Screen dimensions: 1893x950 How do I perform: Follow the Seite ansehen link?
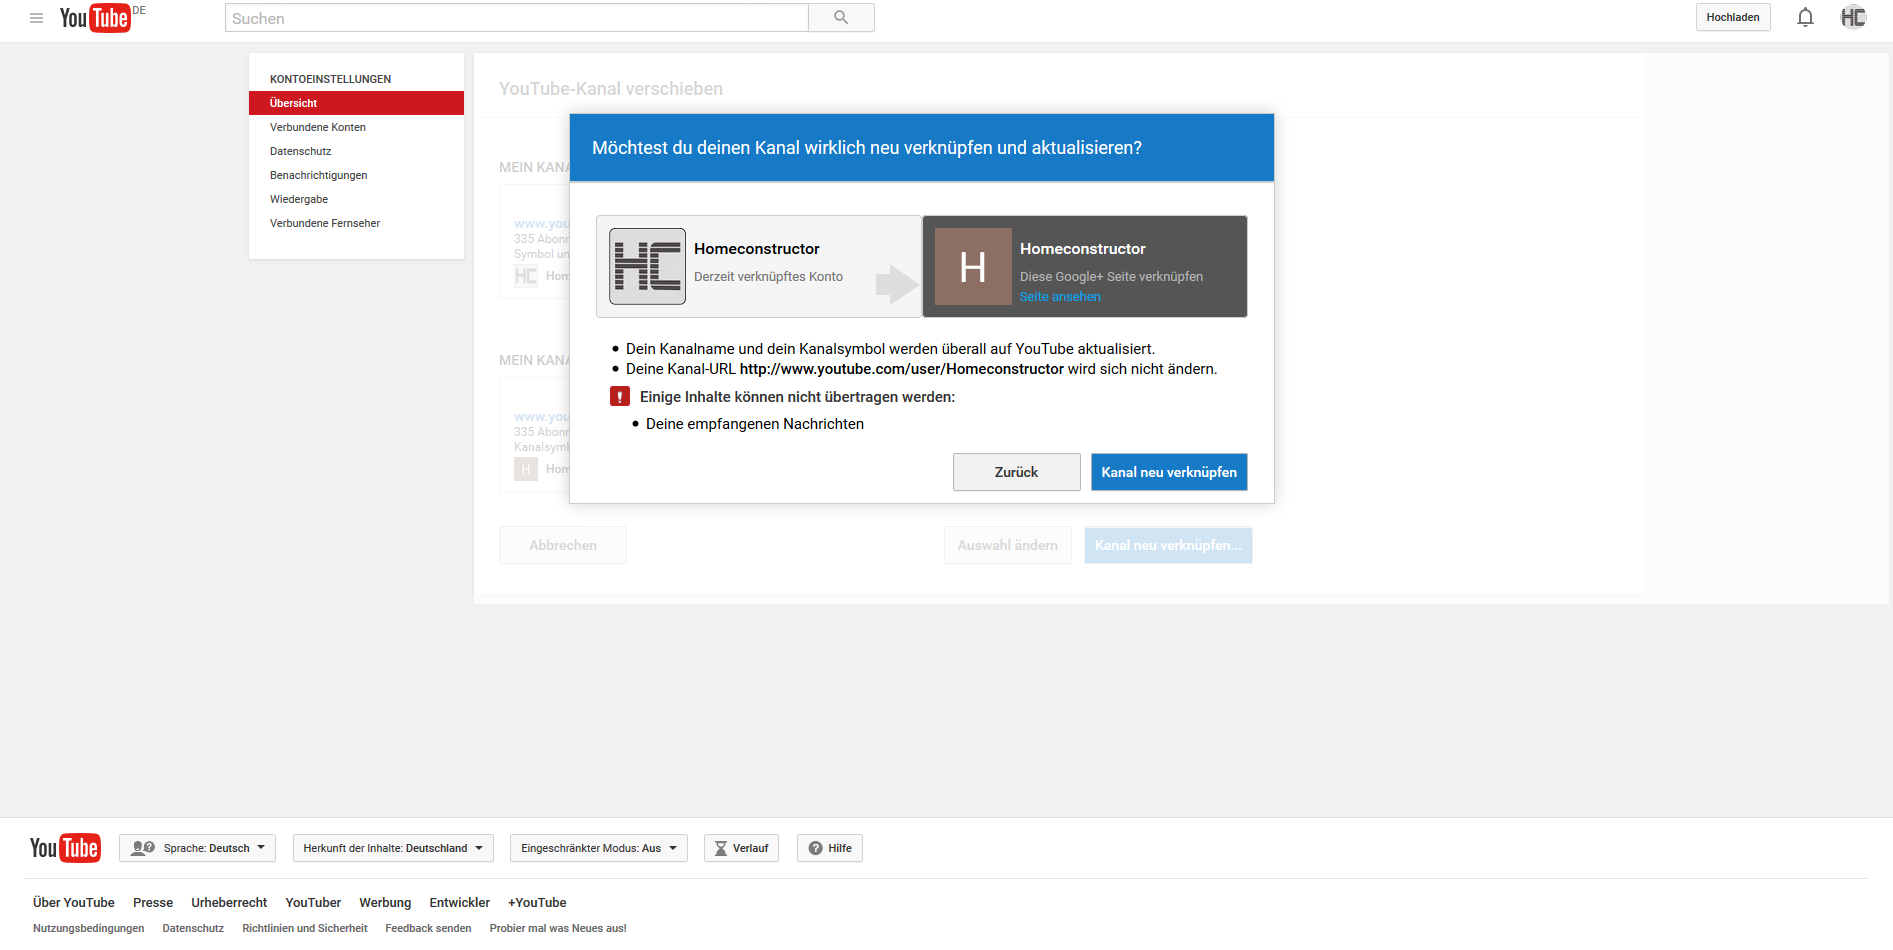click(1060, 297)
